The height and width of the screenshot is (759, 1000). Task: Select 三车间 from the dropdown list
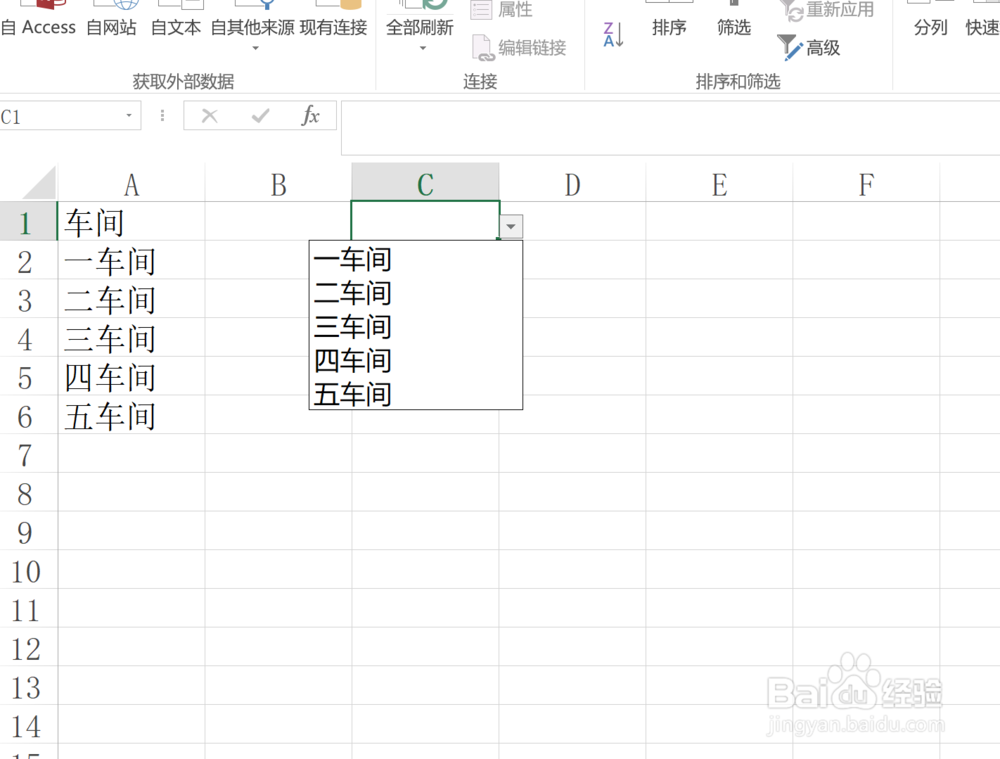tap(352, 327)
